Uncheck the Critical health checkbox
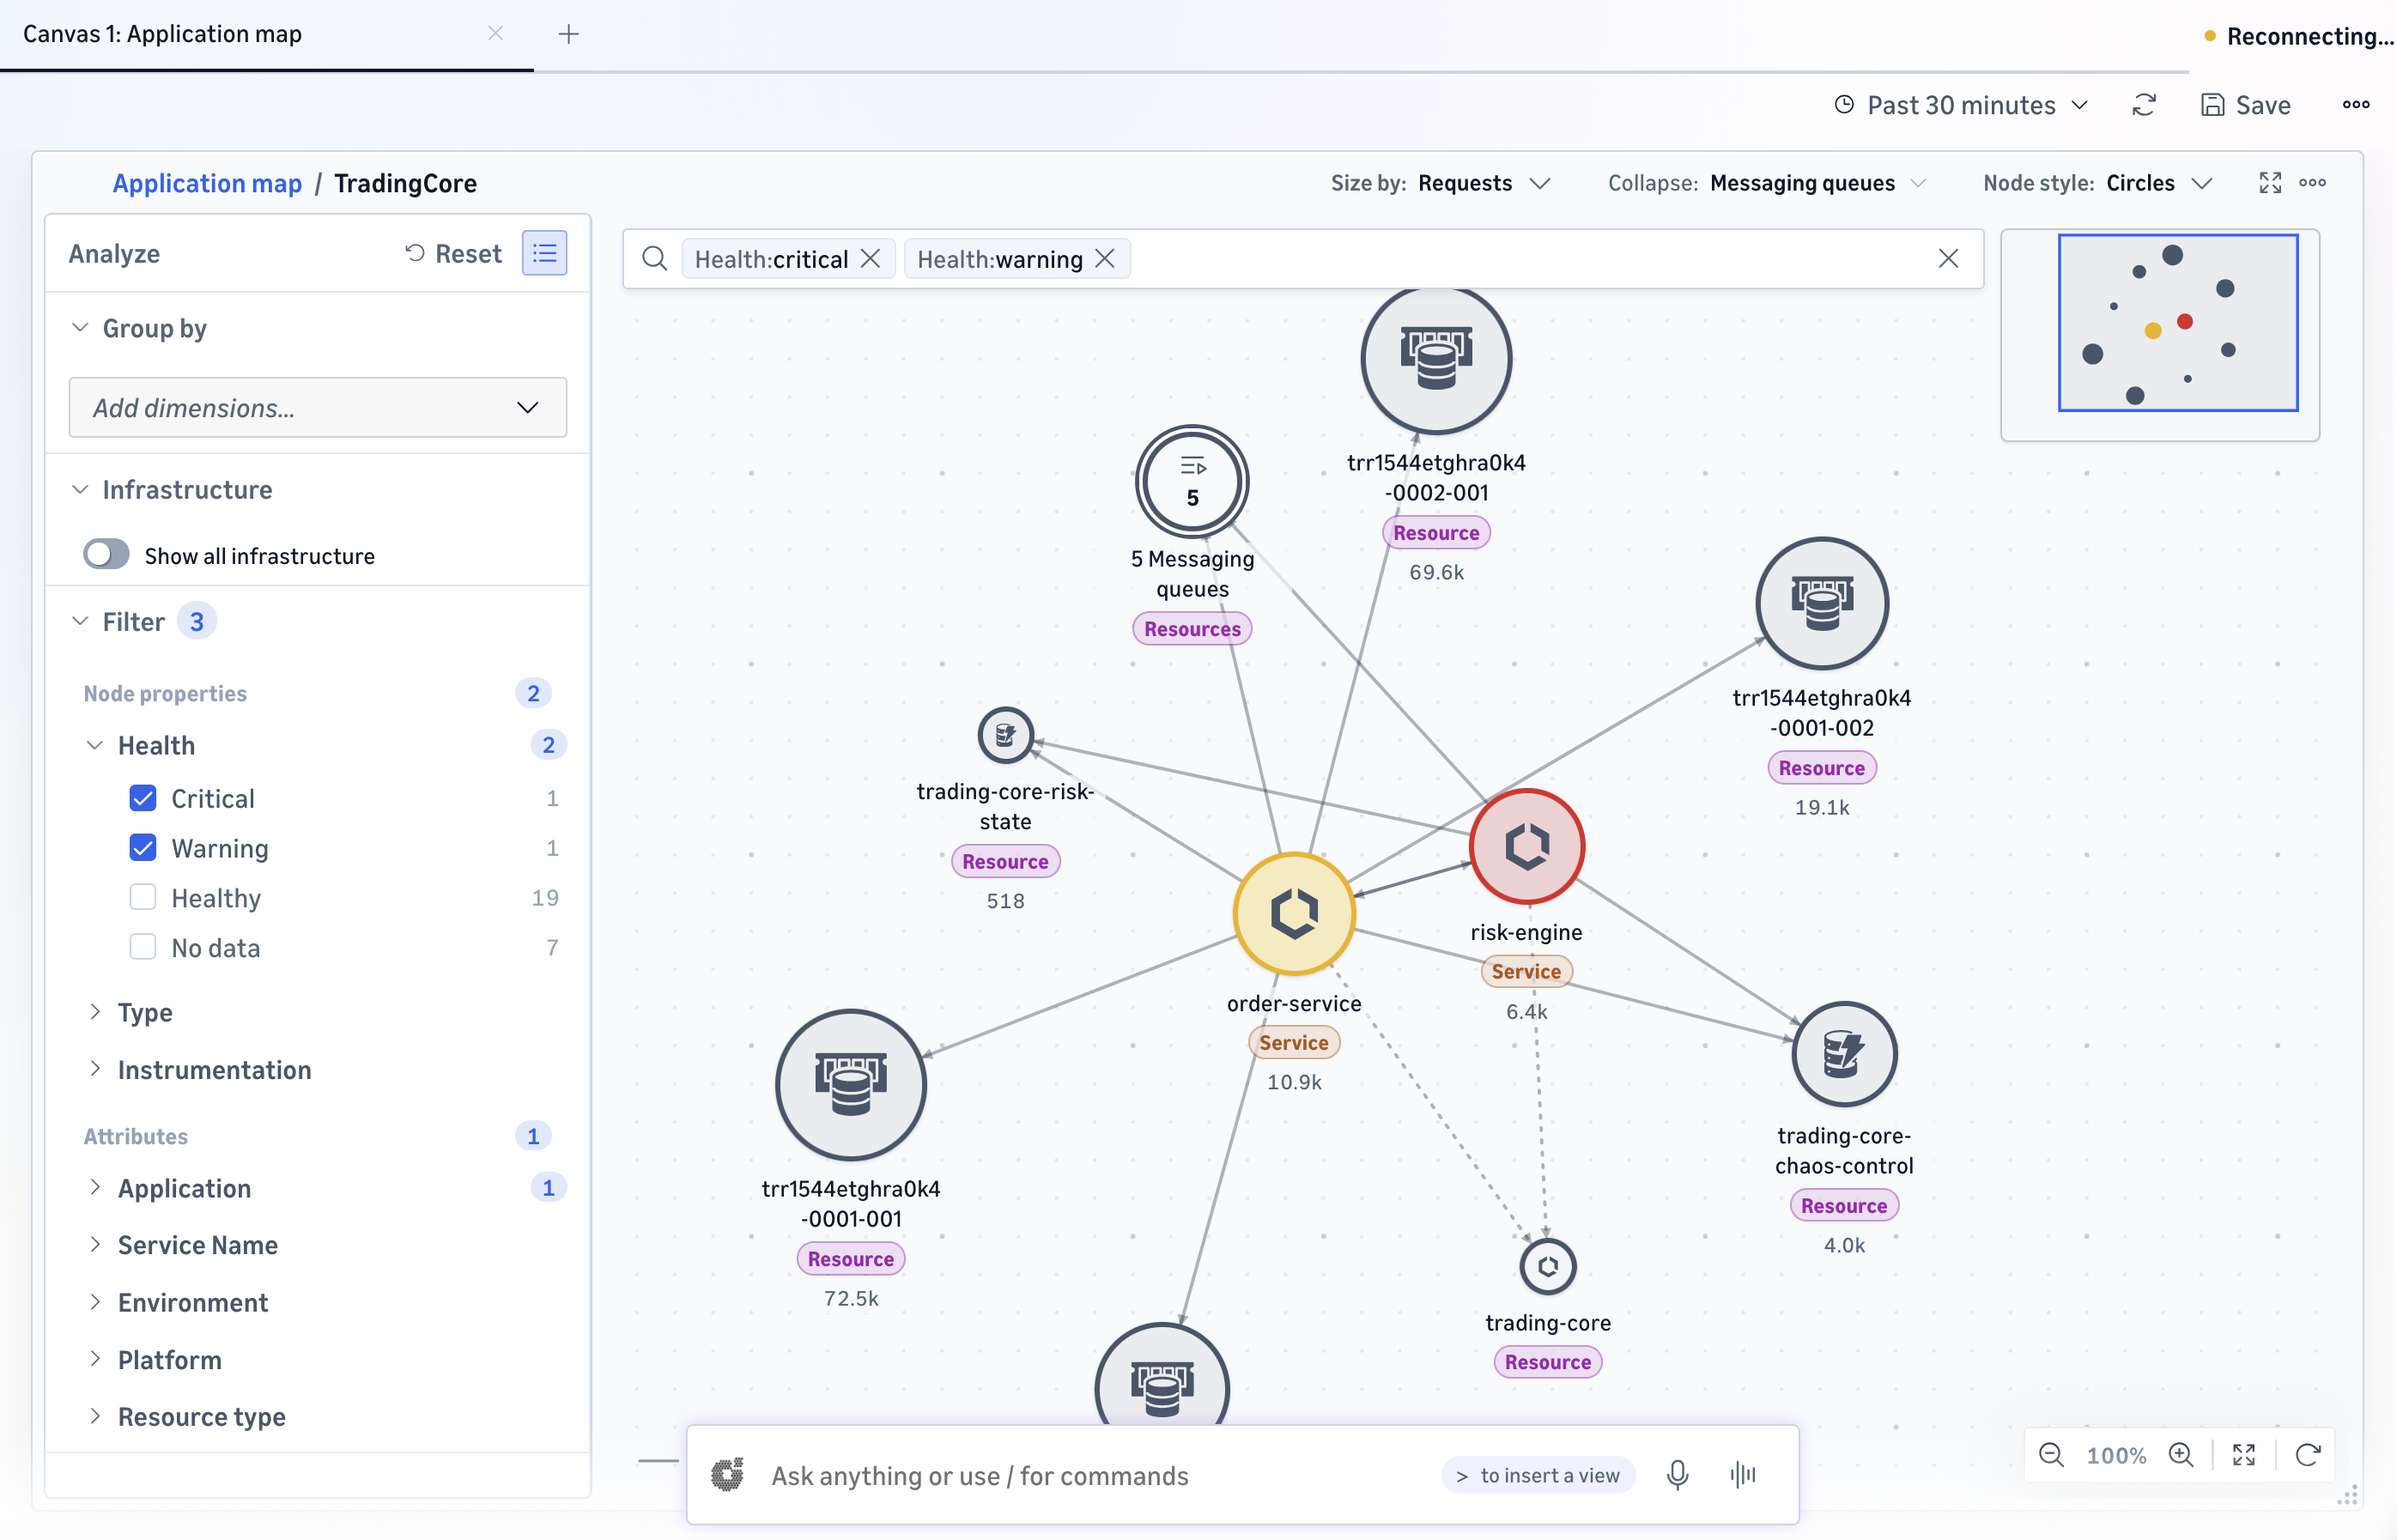The image size is (2397, 1540). [x=143, y=798]
